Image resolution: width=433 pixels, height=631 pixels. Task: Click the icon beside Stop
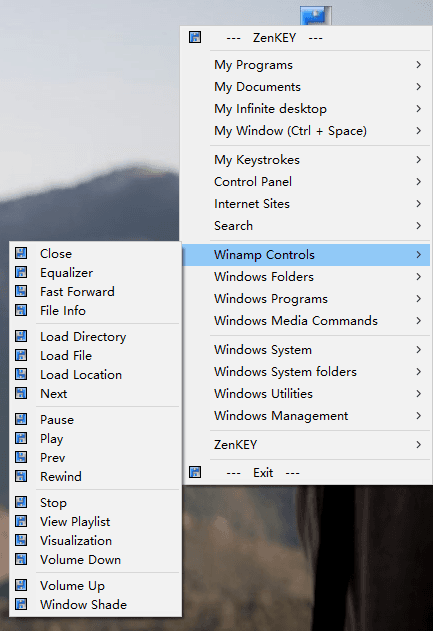[21, 502]
